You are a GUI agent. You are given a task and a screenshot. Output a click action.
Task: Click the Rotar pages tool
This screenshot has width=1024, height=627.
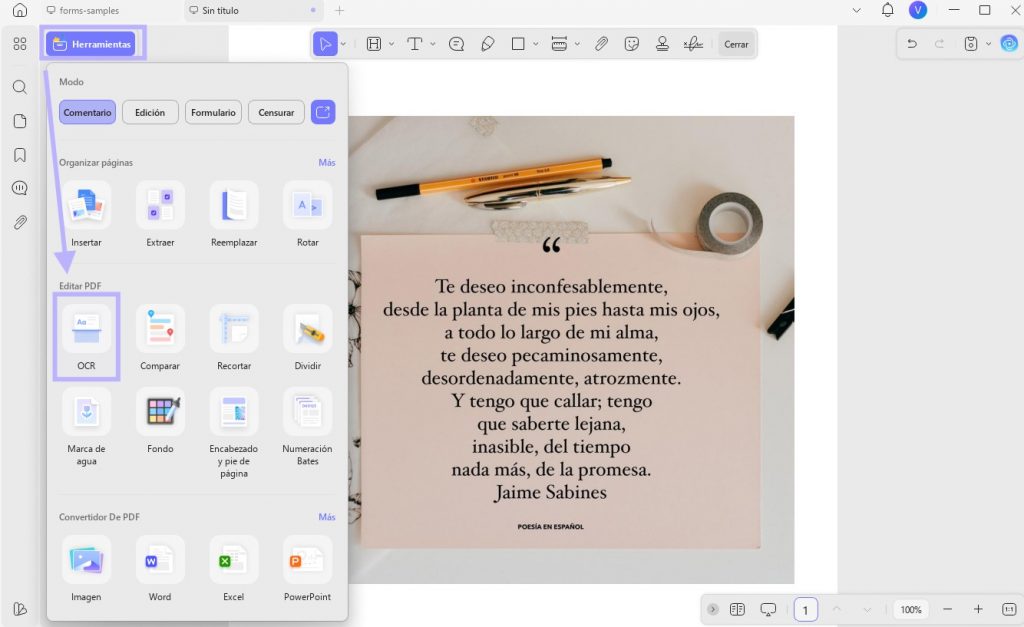[308, 214]
